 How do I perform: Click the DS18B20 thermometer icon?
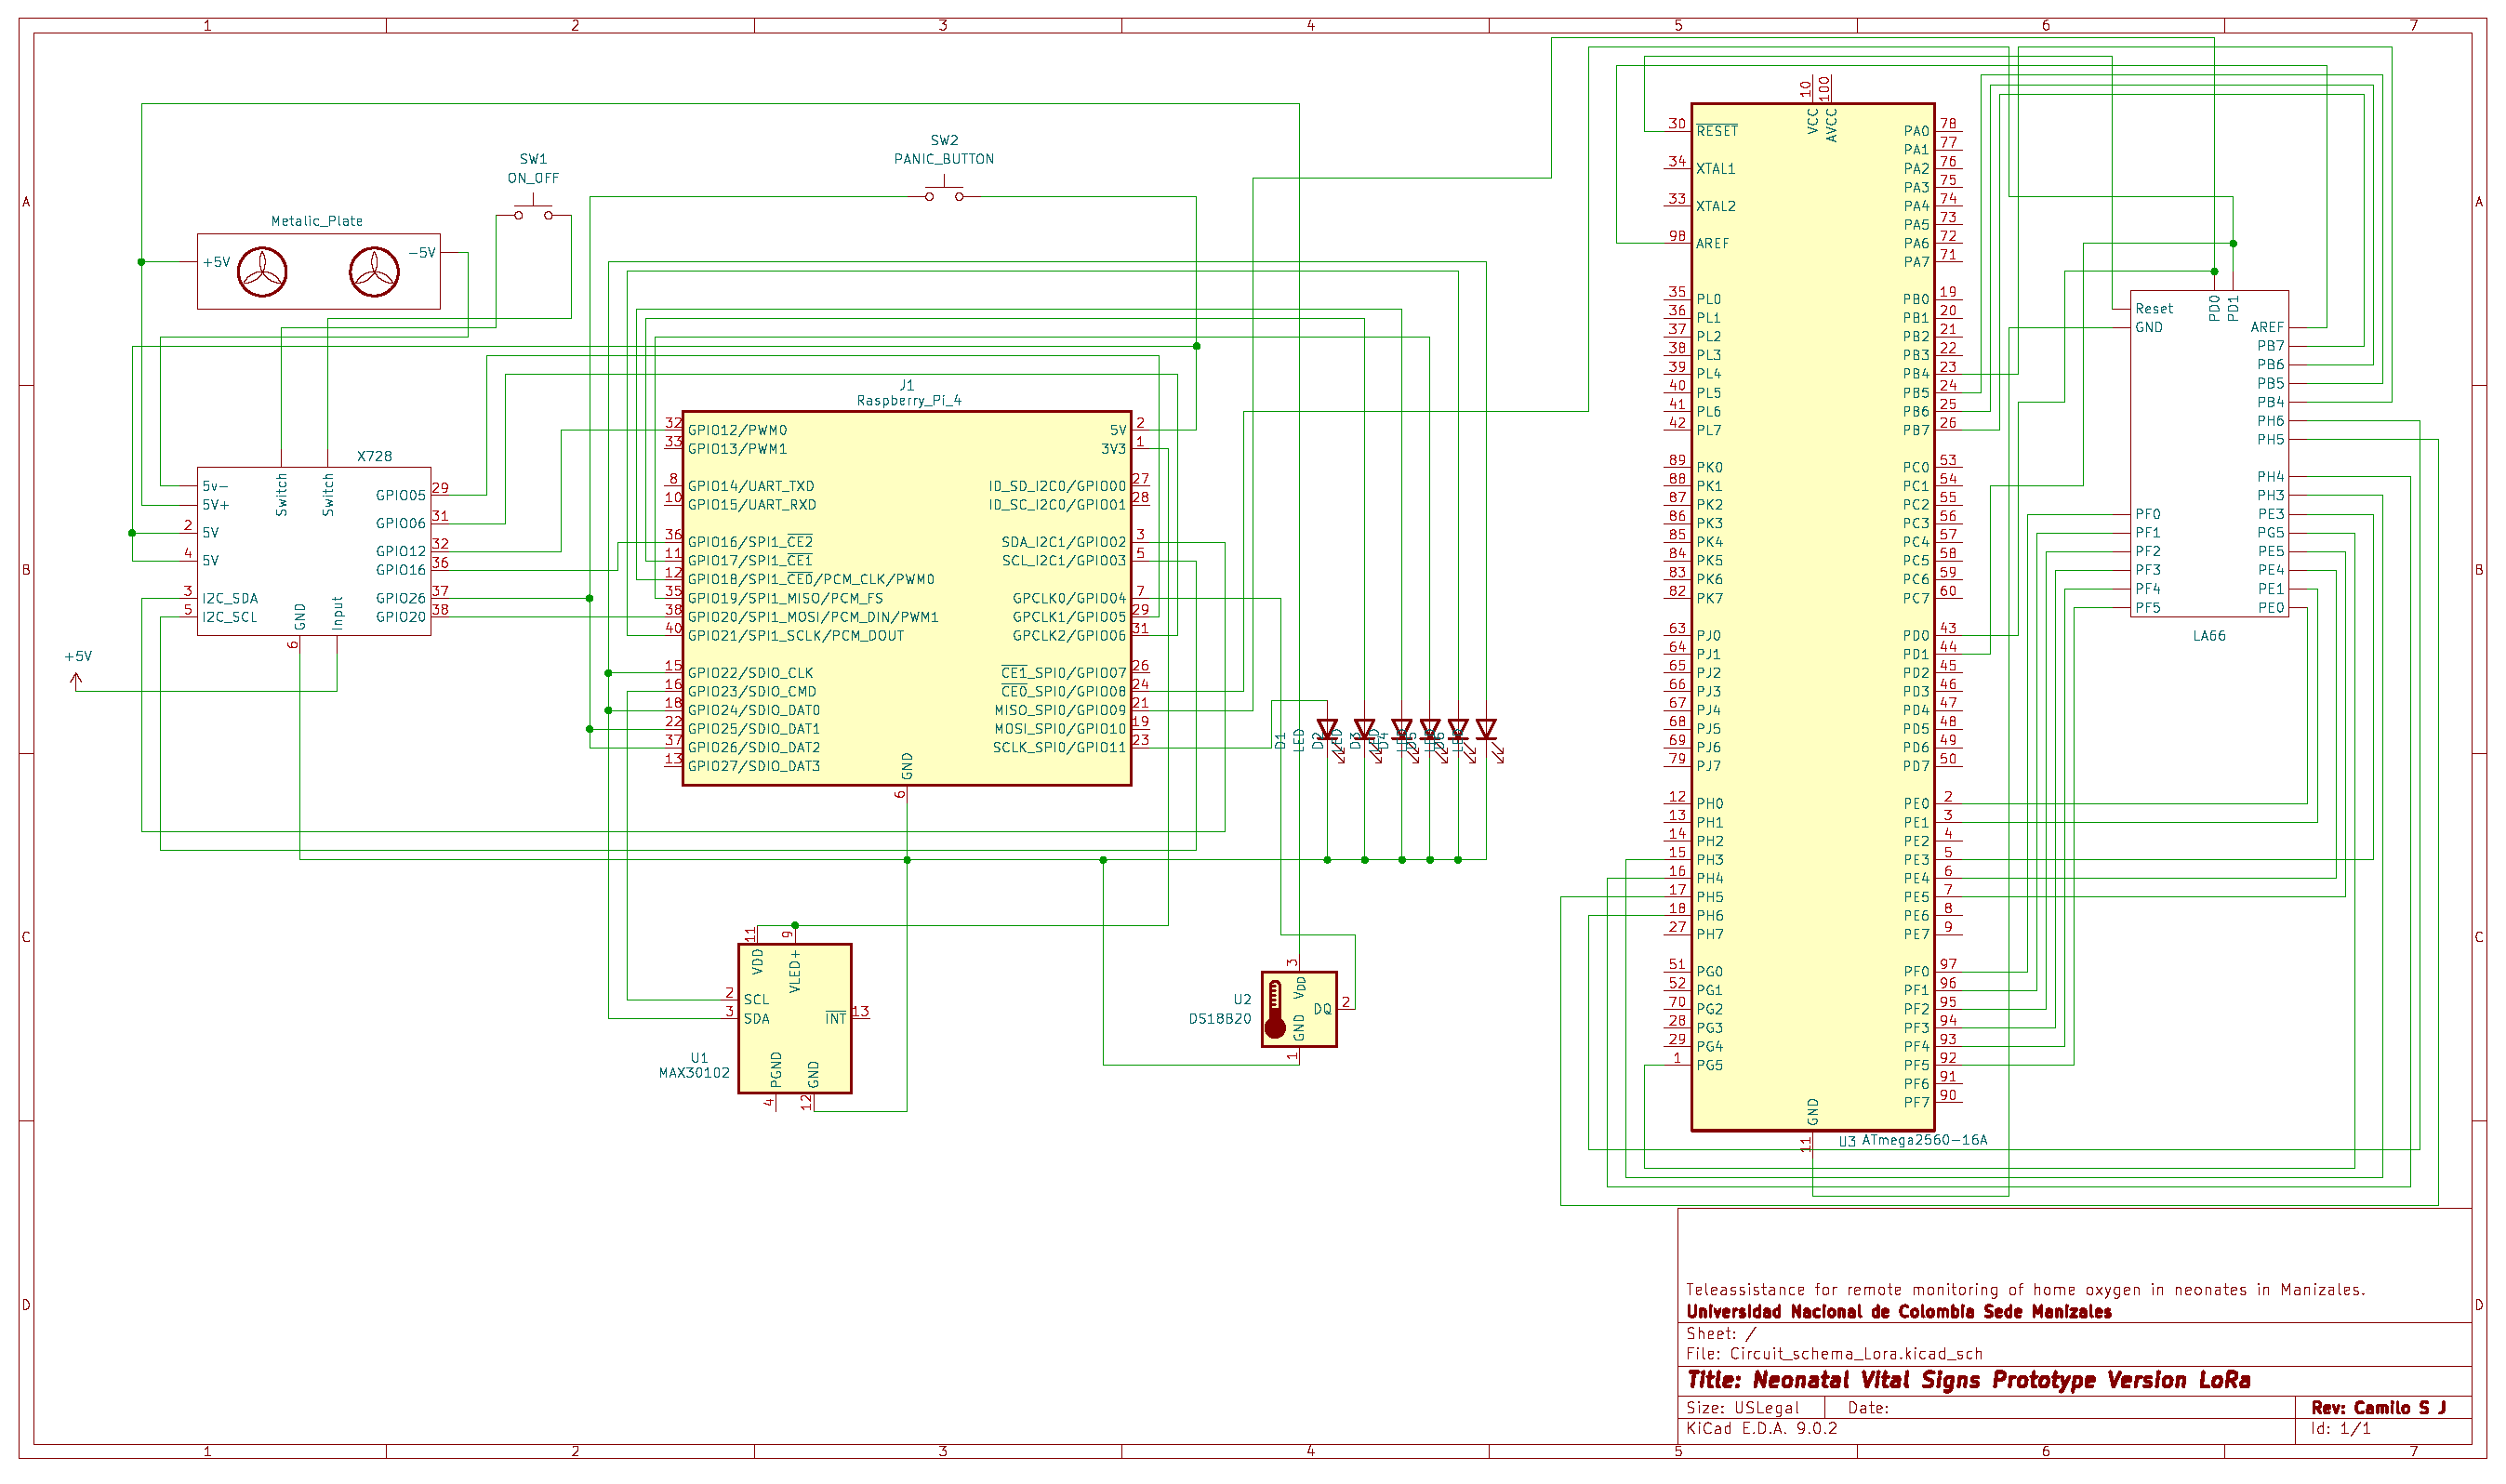(1275, 1010)
